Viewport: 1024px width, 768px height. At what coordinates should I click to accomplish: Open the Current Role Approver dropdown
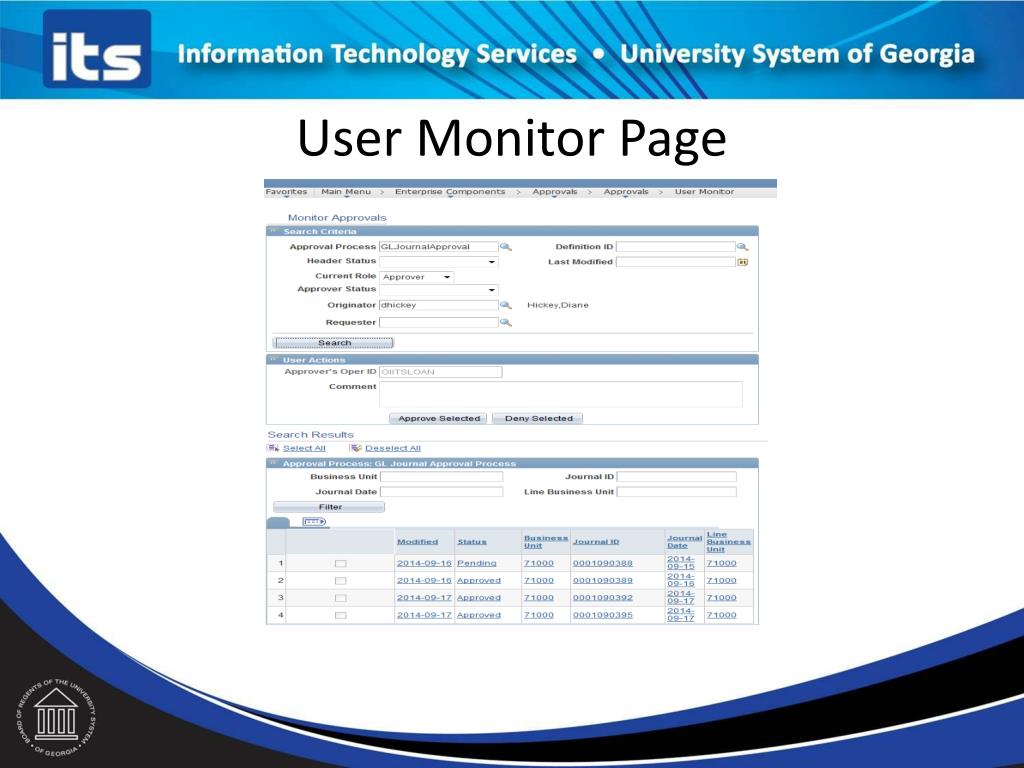(x=417, y=277)
